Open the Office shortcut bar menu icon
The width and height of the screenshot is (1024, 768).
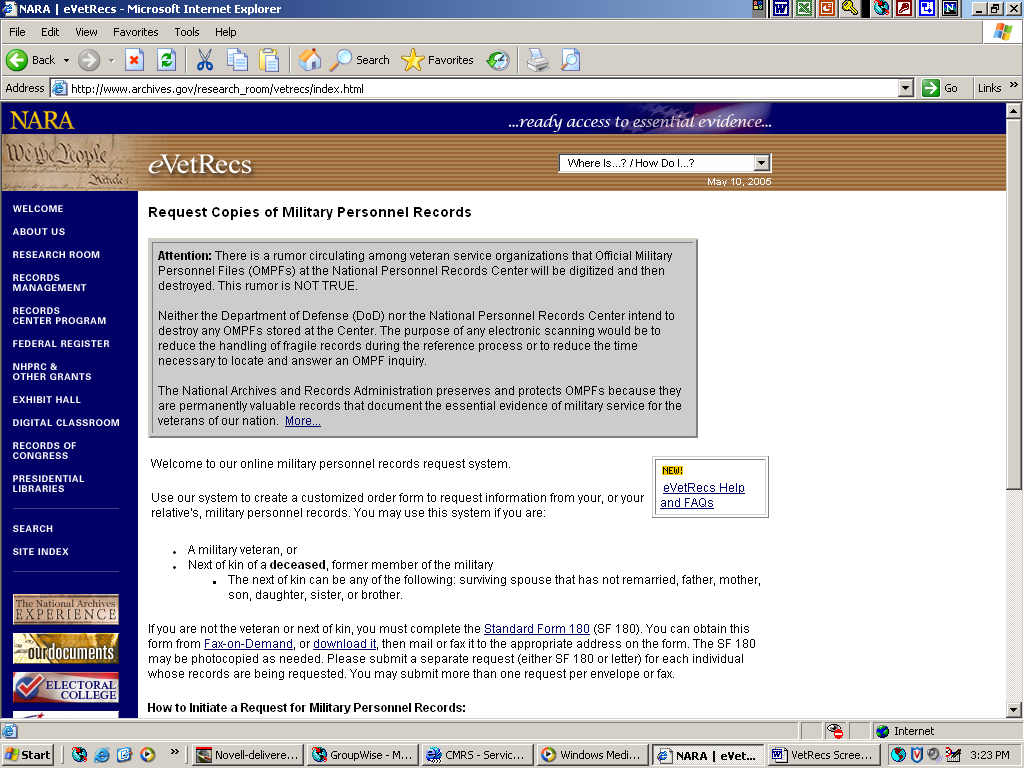(758, 8)
